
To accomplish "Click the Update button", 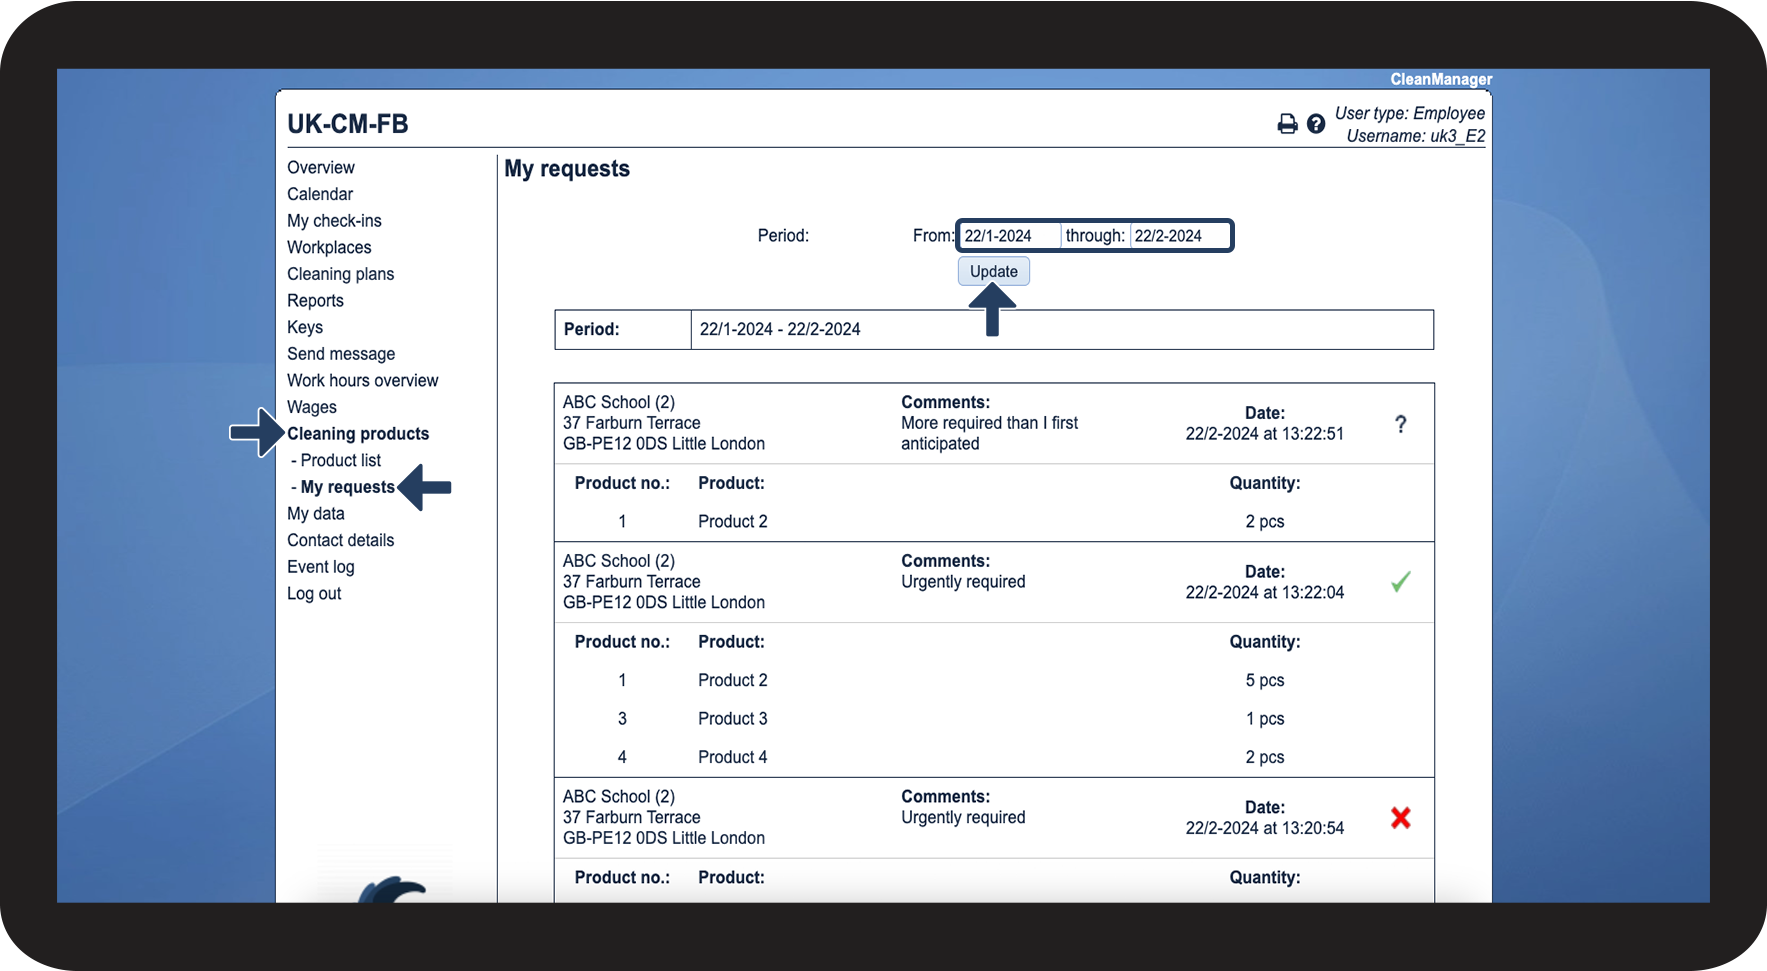I will [994, 271].
